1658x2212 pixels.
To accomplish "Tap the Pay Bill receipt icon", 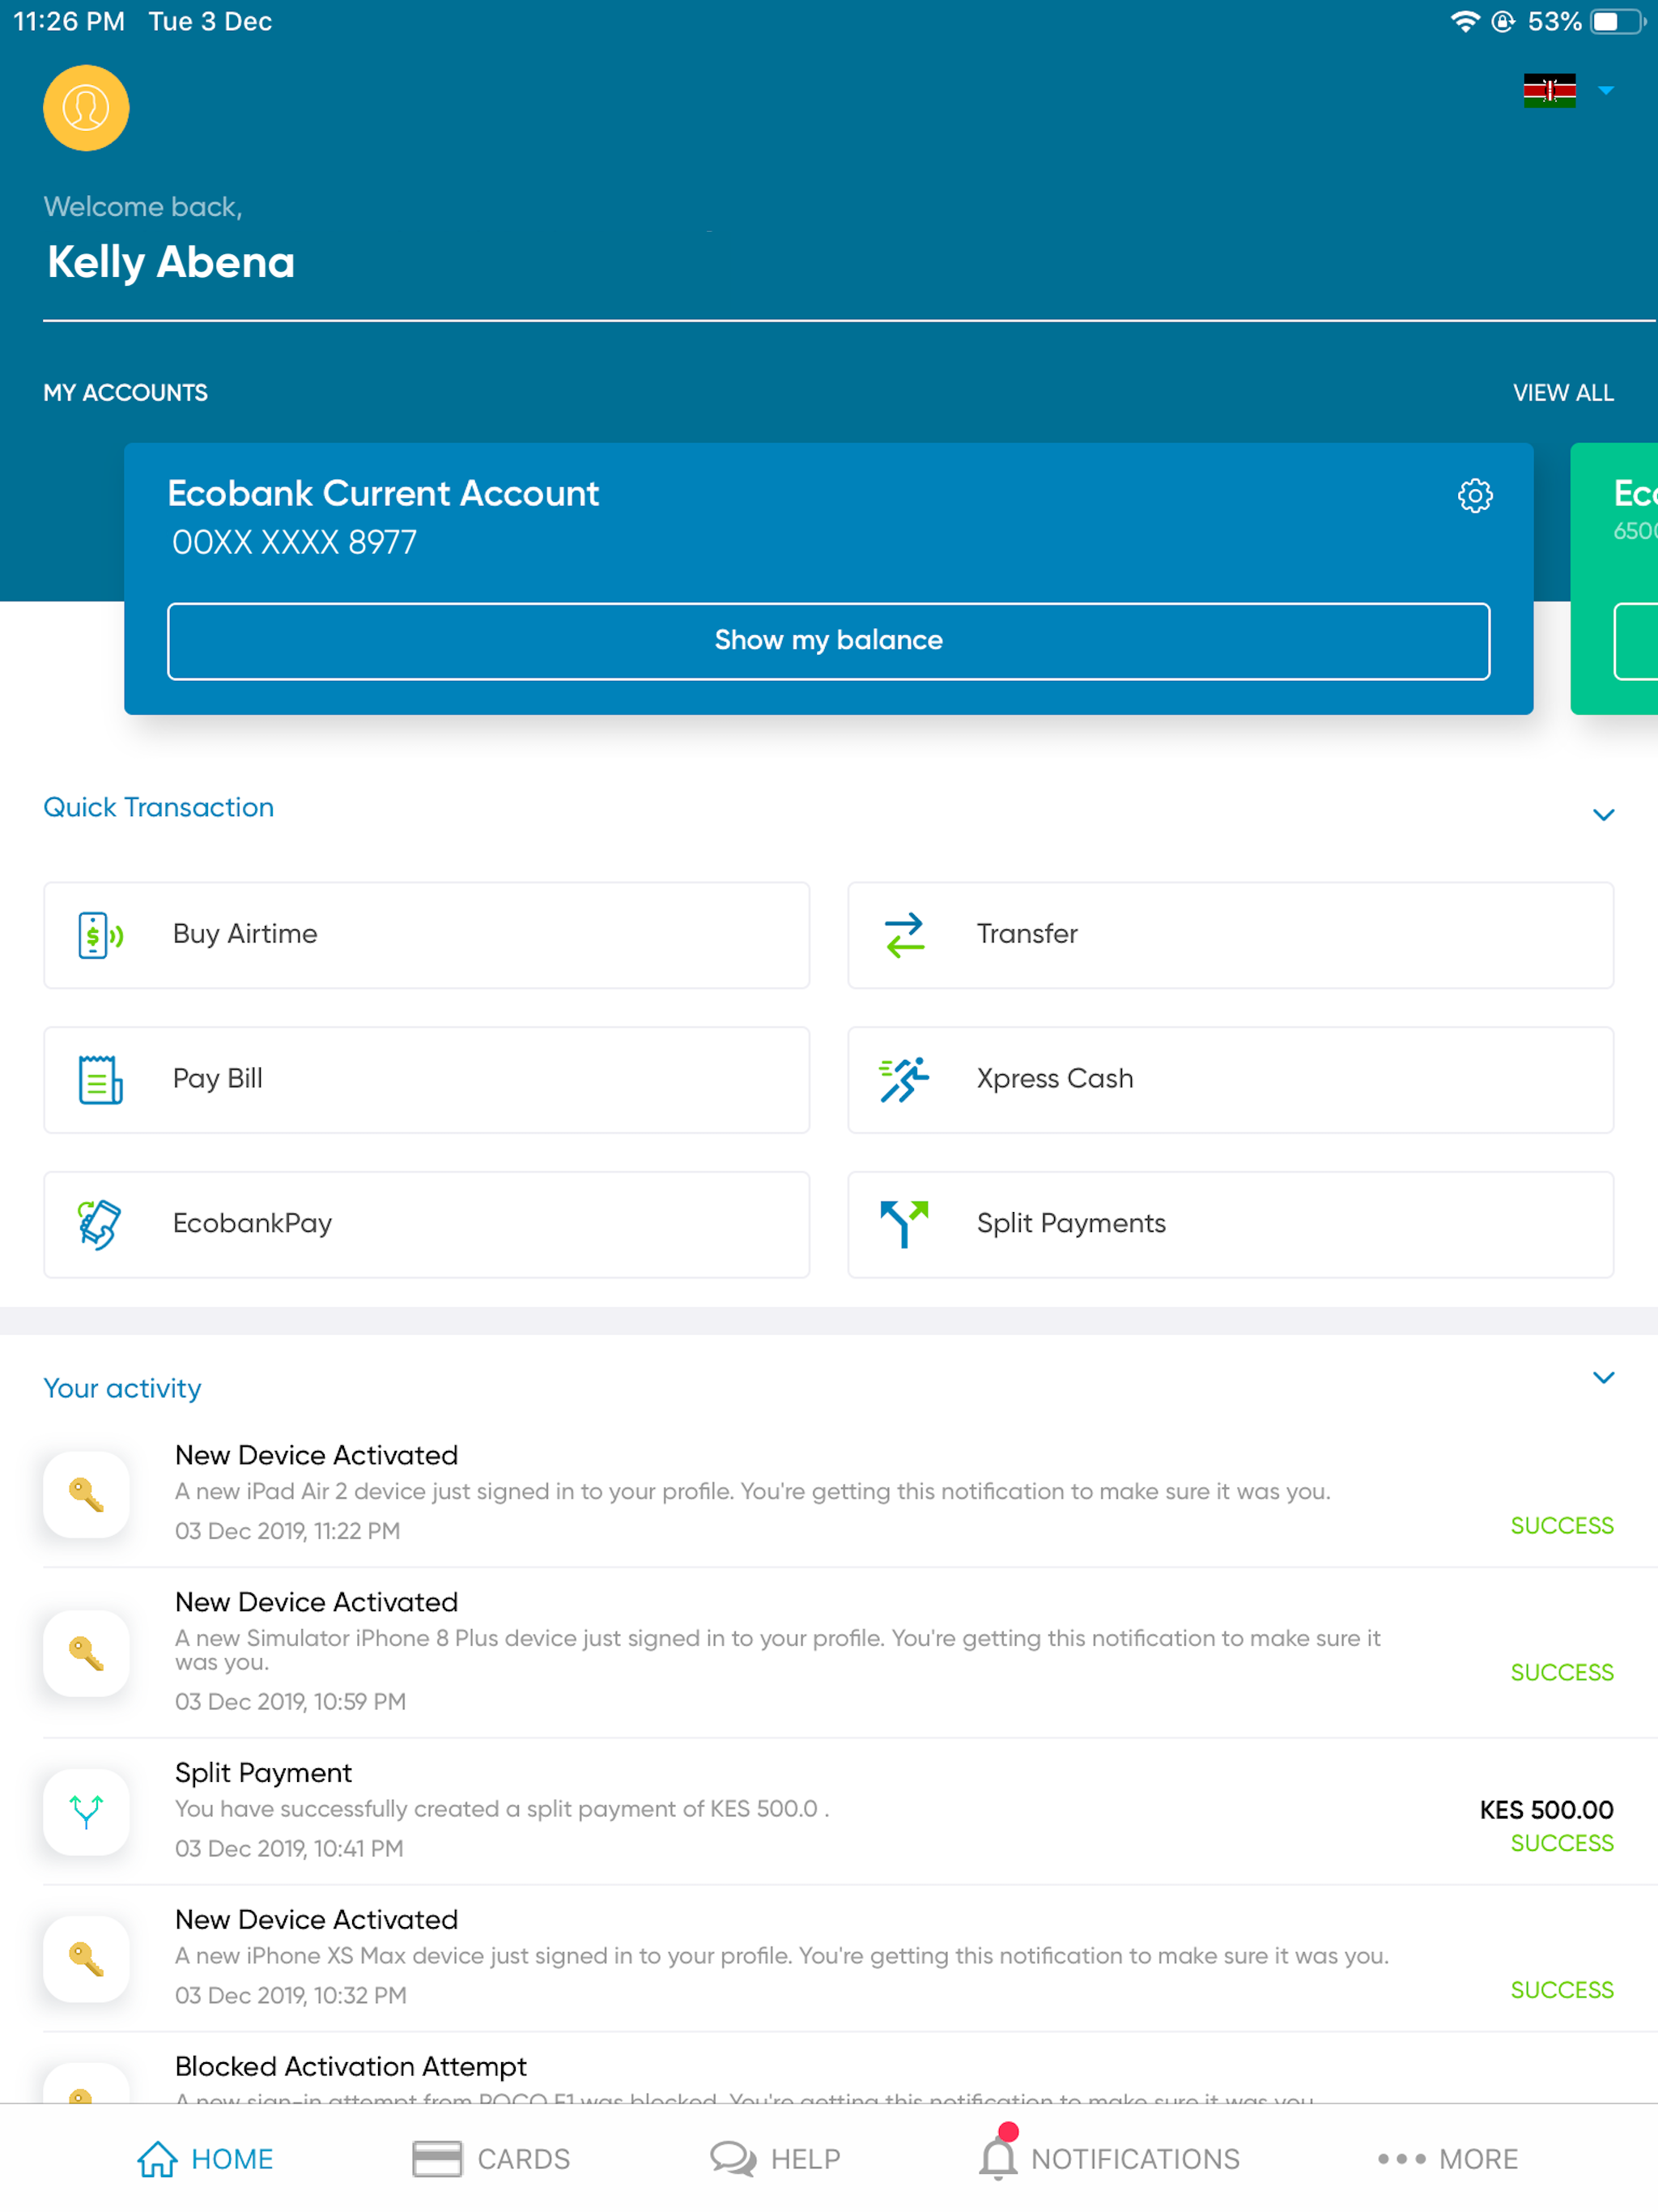I will coord(100,1079).
